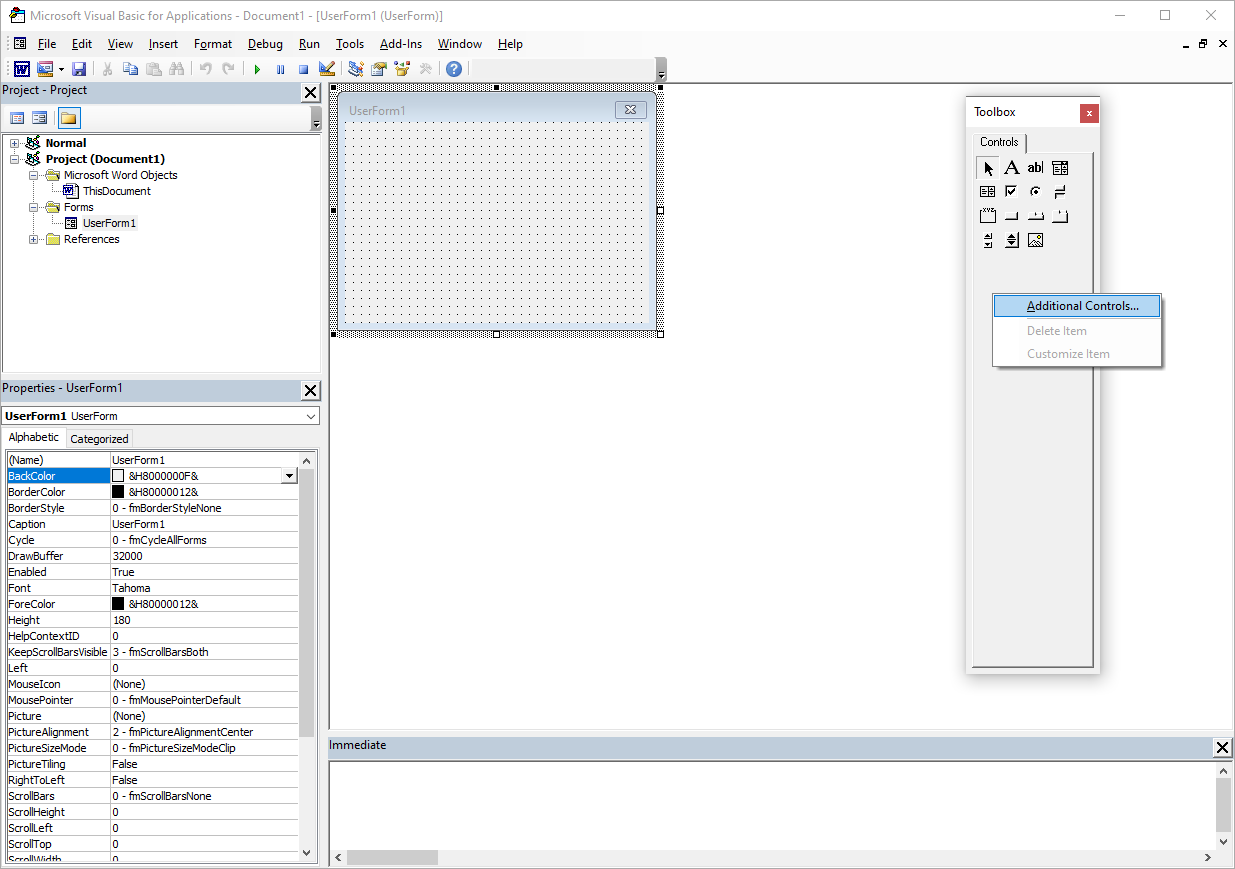Screen dimensions: 1235x869
Task: Close the Toolbox window
Action: tap(1089, 113)
